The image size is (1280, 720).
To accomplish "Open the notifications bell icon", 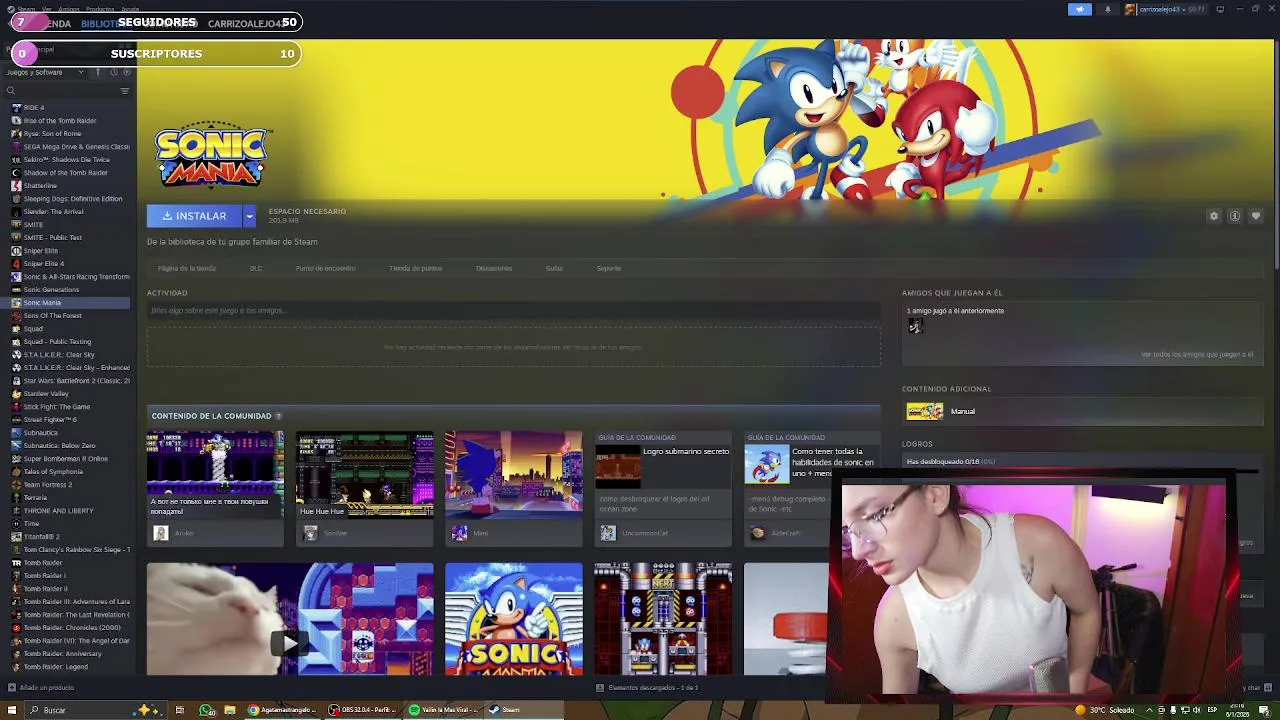I will (x=1107, y=9).
